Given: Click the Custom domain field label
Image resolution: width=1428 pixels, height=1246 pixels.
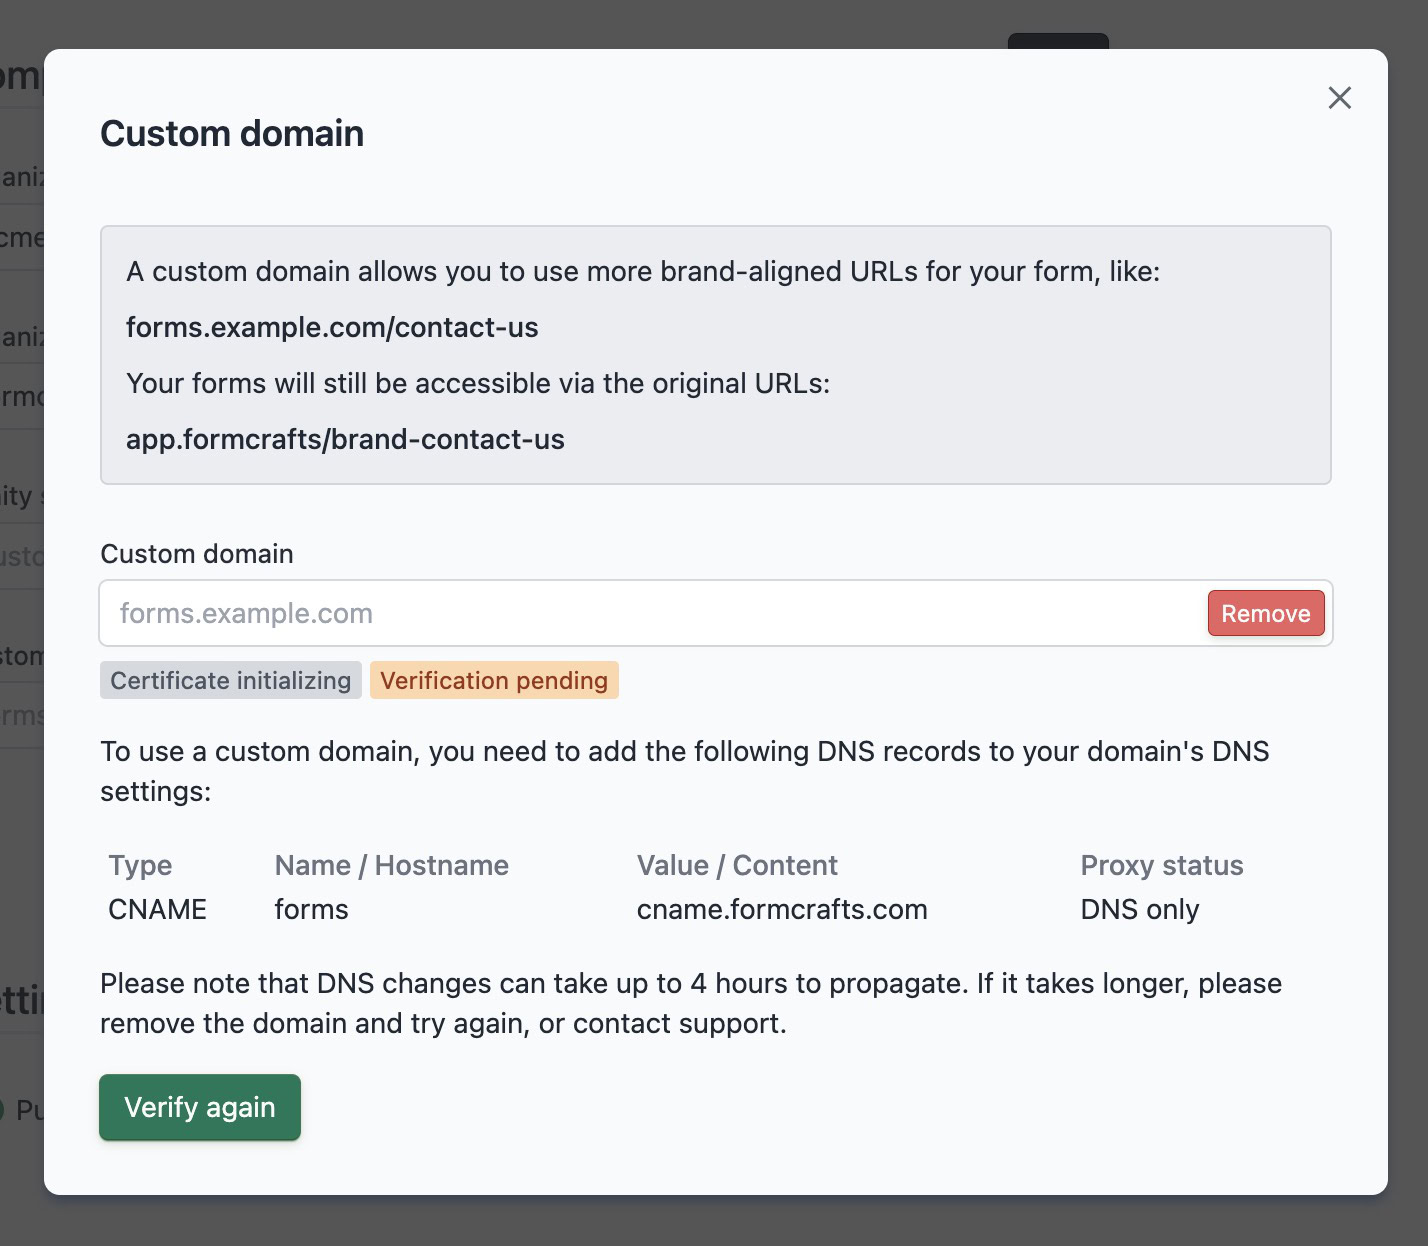Looking at the screenshot, I should click(197, 553).
